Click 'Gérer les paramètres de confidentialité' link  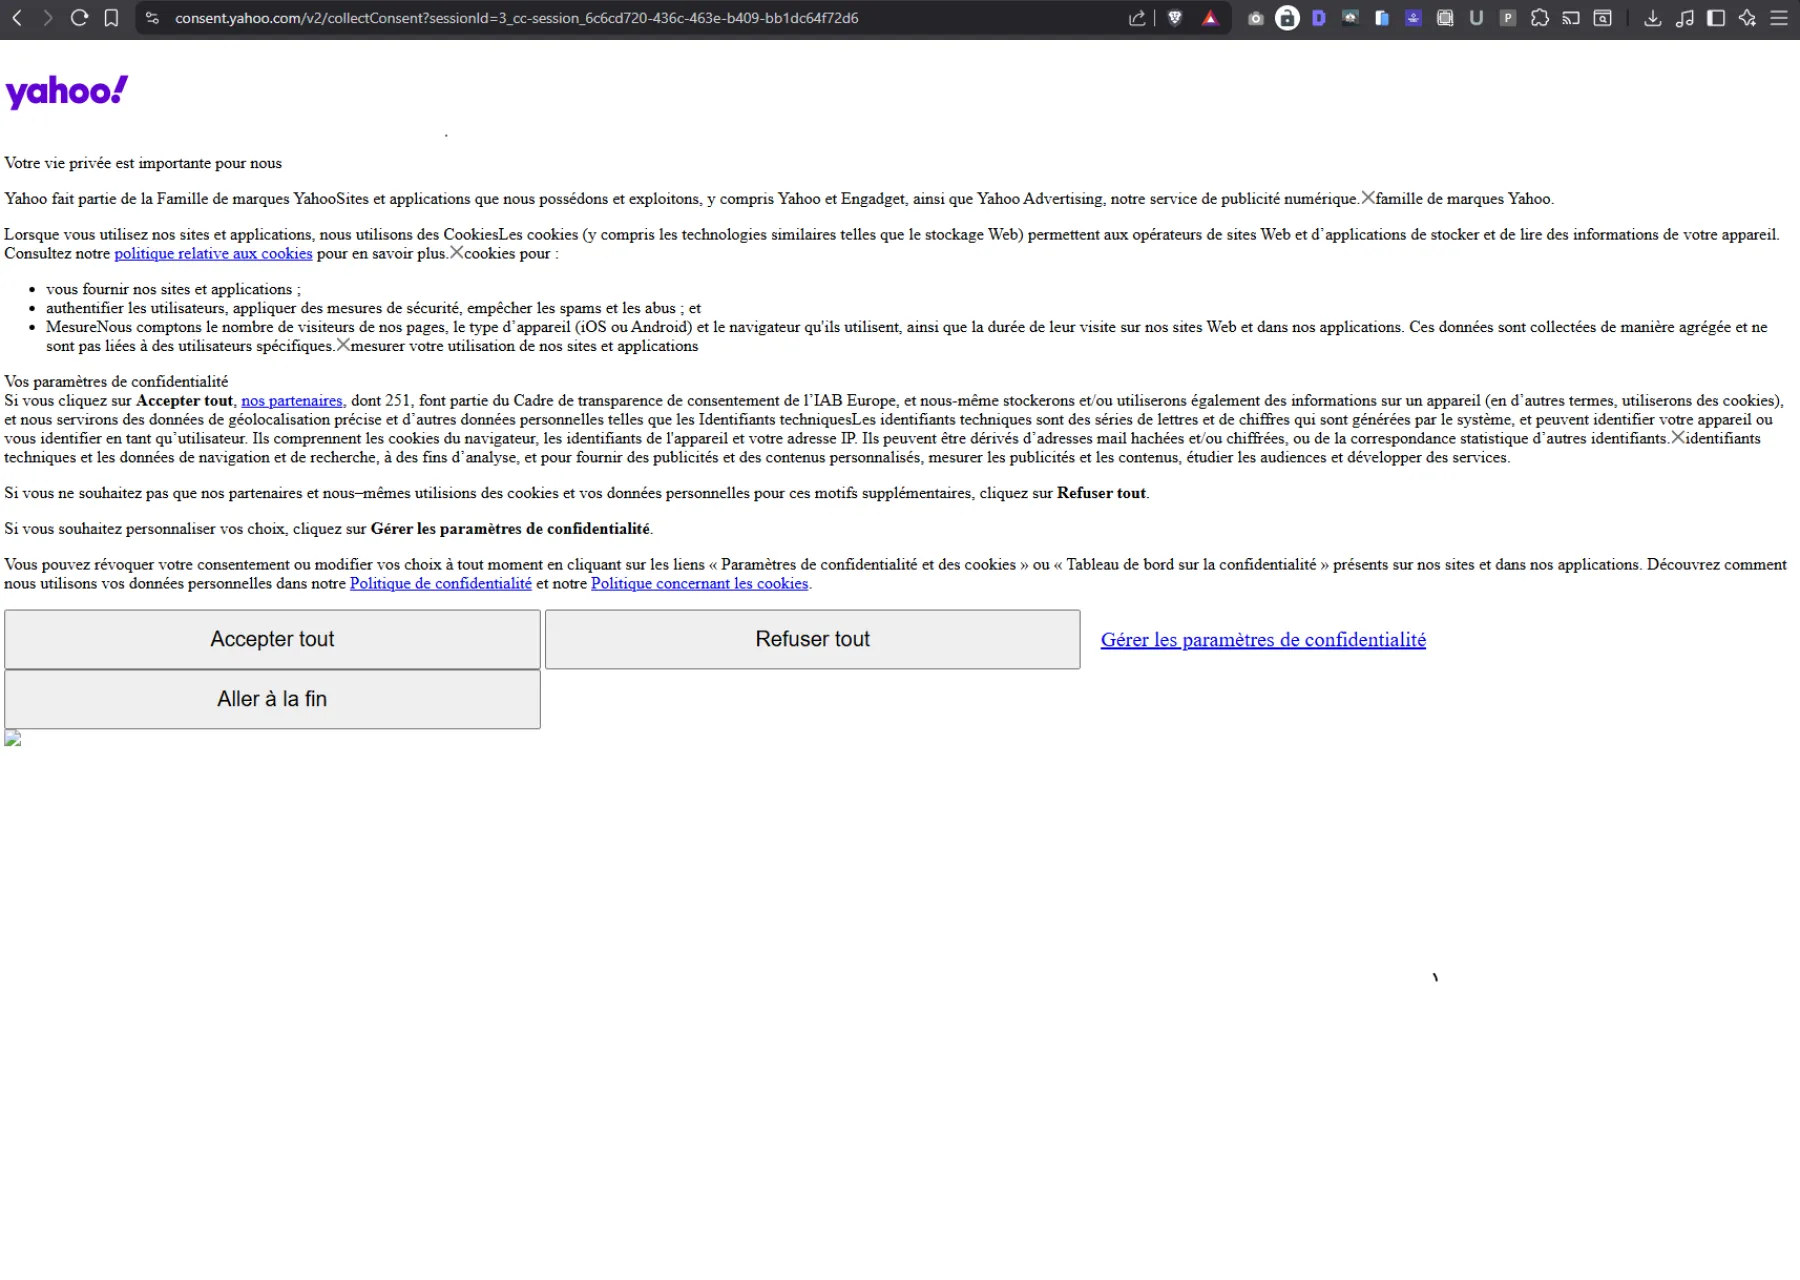pos(1263,640)
